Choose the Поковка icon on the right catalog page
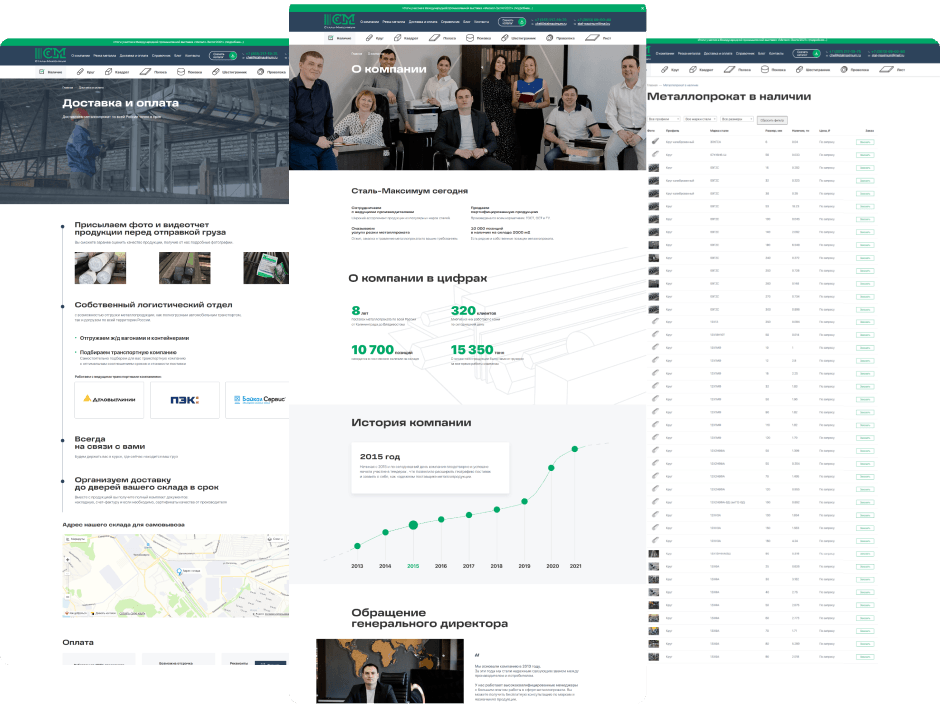The width and height of the screenshot is (940, 704). pos(765,70)
